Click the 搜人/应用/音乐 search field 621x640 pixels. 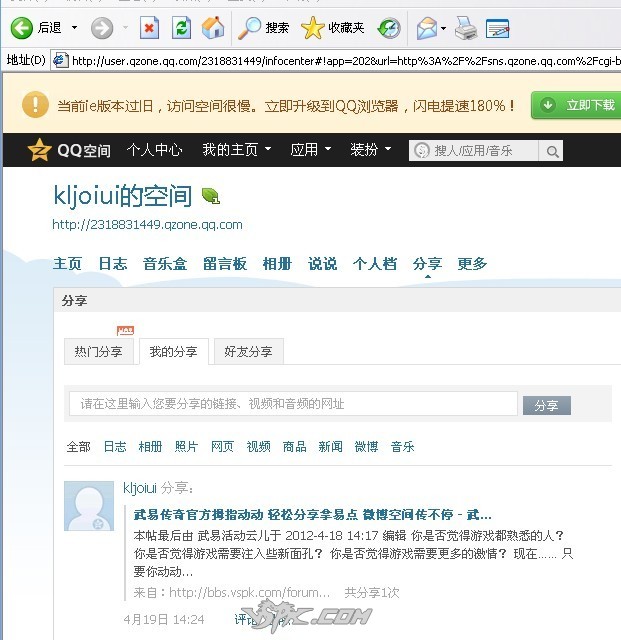[x=474, y=151]
